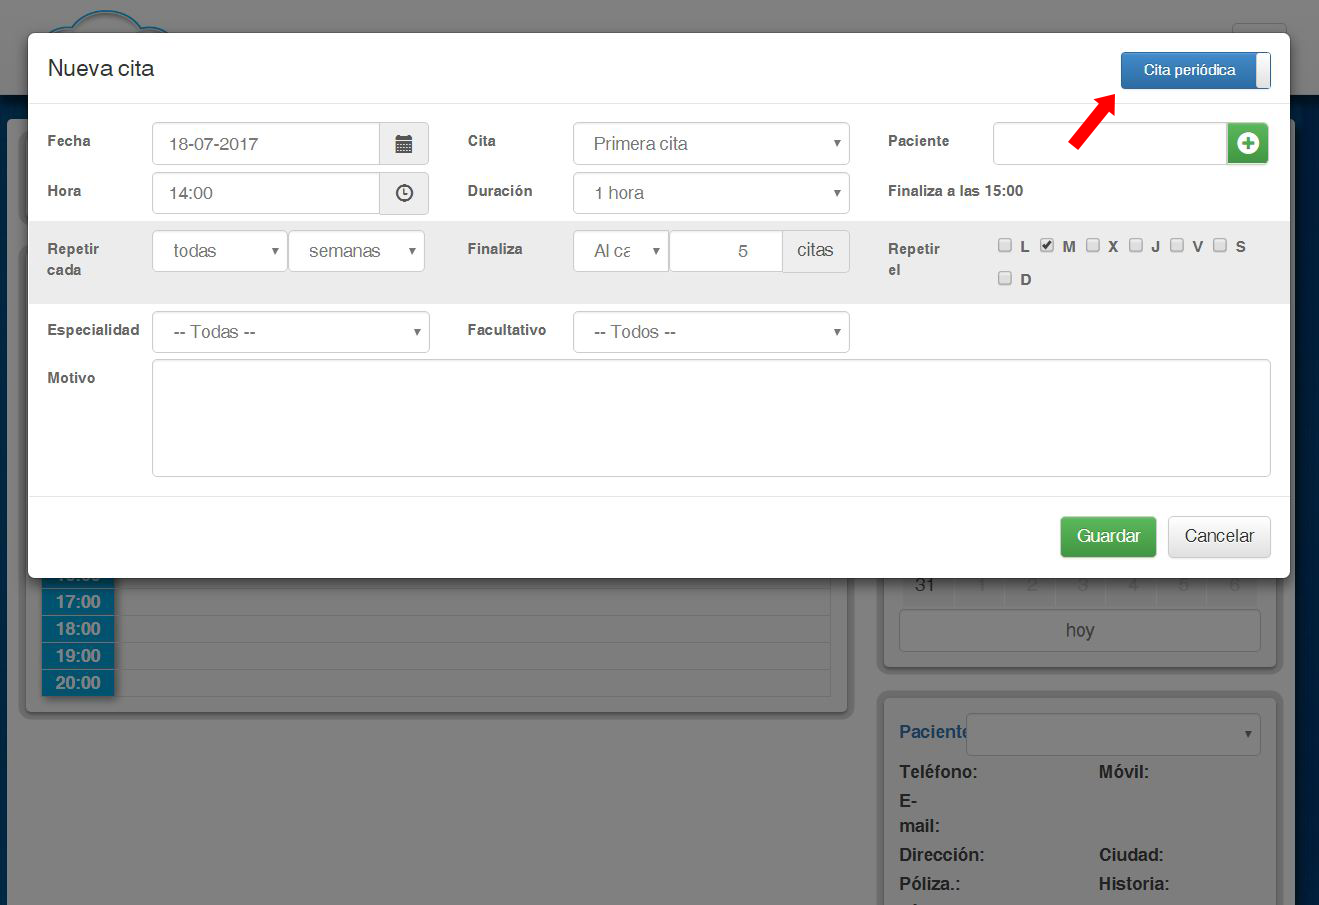This screenshot has height=905, width=1319.
Task: Open the 'semanas' repeat unit dropdown
Action: [x=356, y=251]
